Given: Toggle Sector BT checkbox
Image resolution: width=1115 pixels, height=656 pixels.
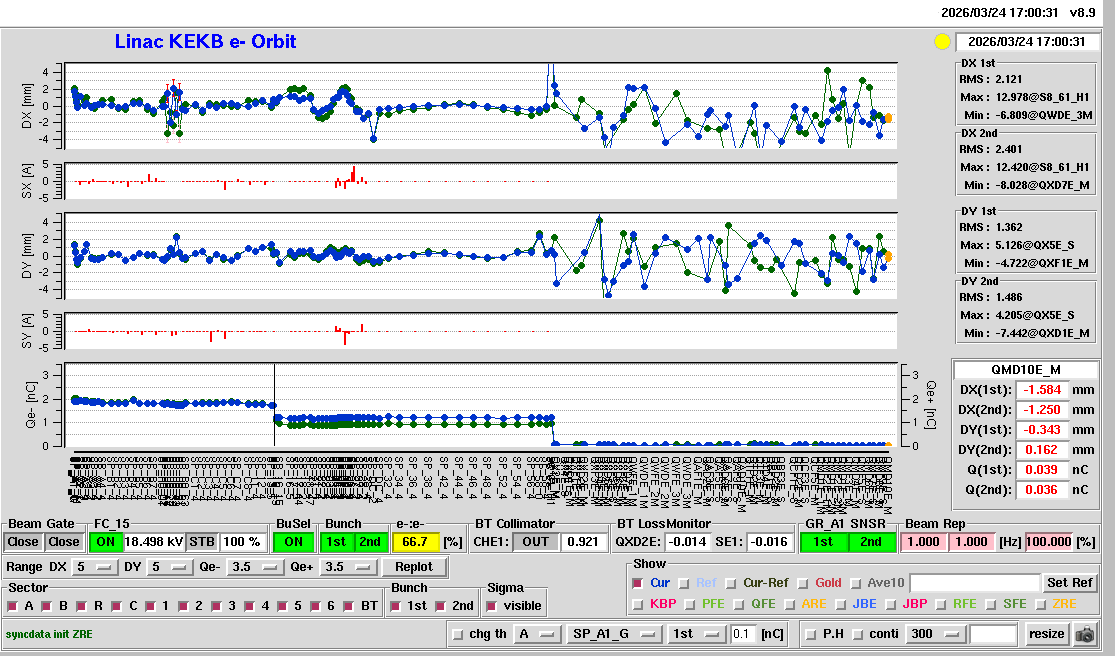Looking at the screenshot, I should (348, 606).
